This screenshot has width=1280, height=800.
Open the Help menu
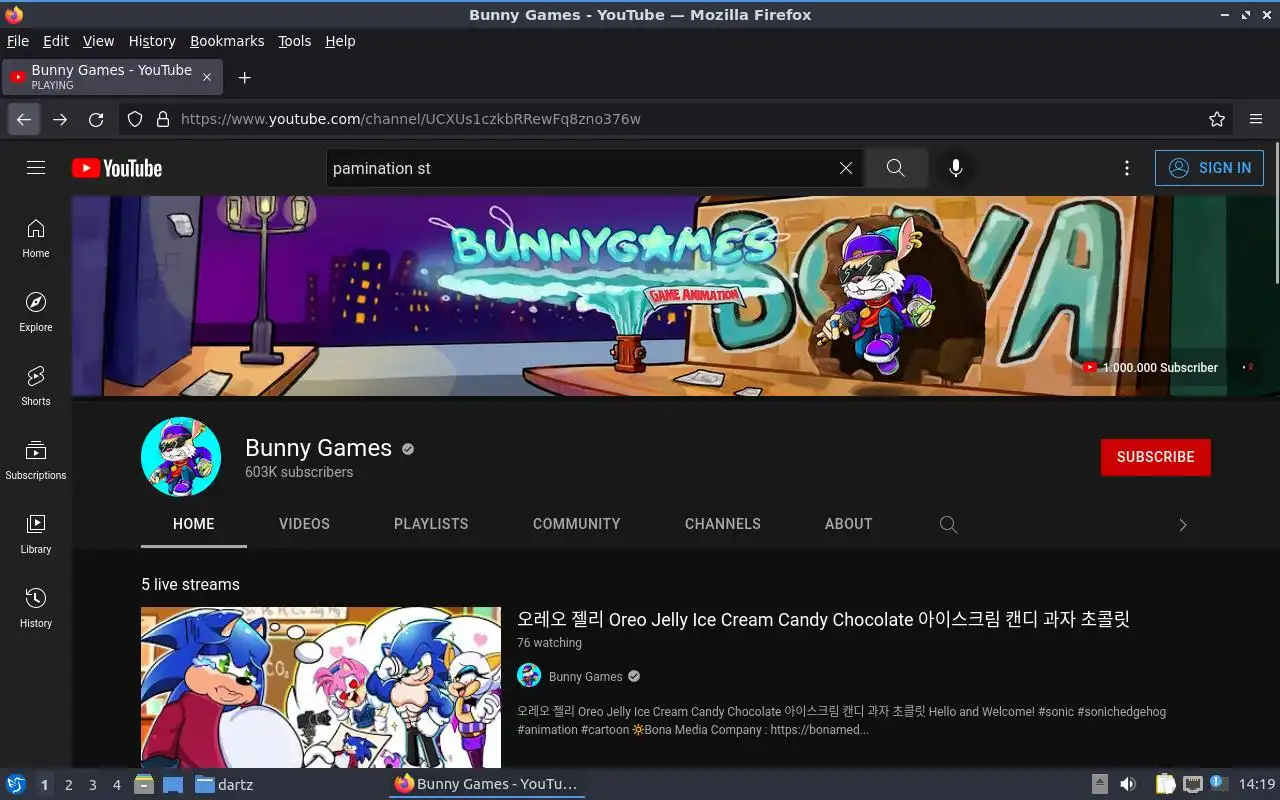point(340,41)
